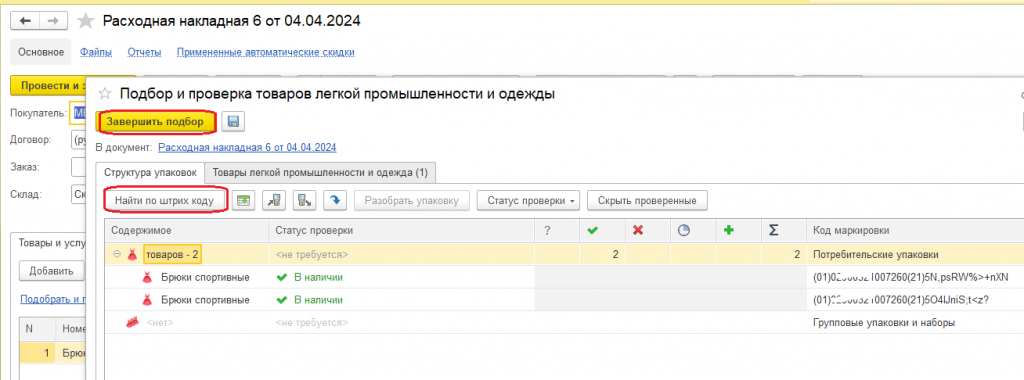Switch to 'Структура упаковок' tab
The width and height of the screenshot is (1024, 380).
click(150, 172)
